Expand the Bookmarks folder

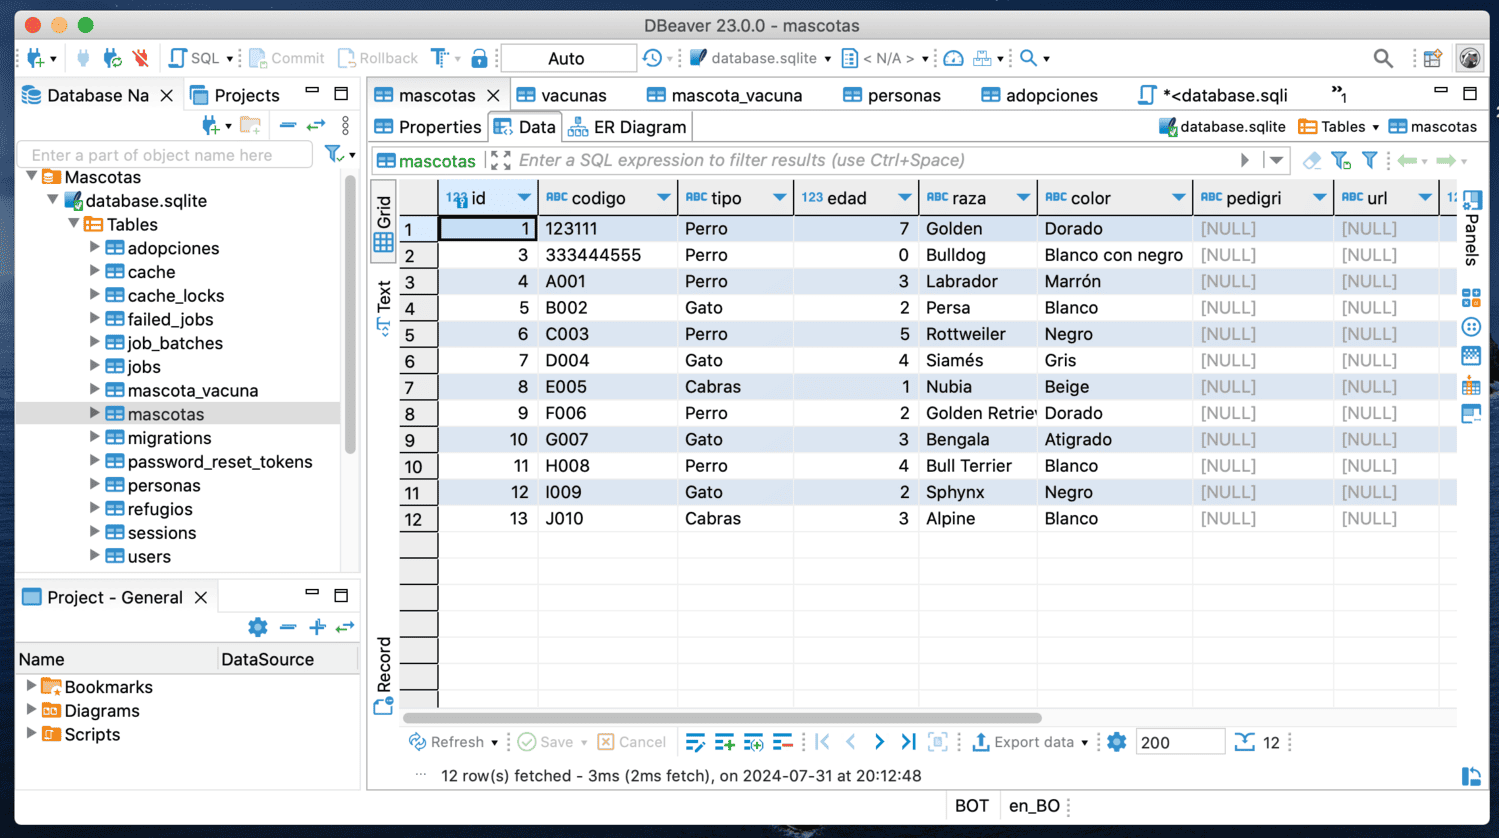pyautogui.click(x=31, y=687)
